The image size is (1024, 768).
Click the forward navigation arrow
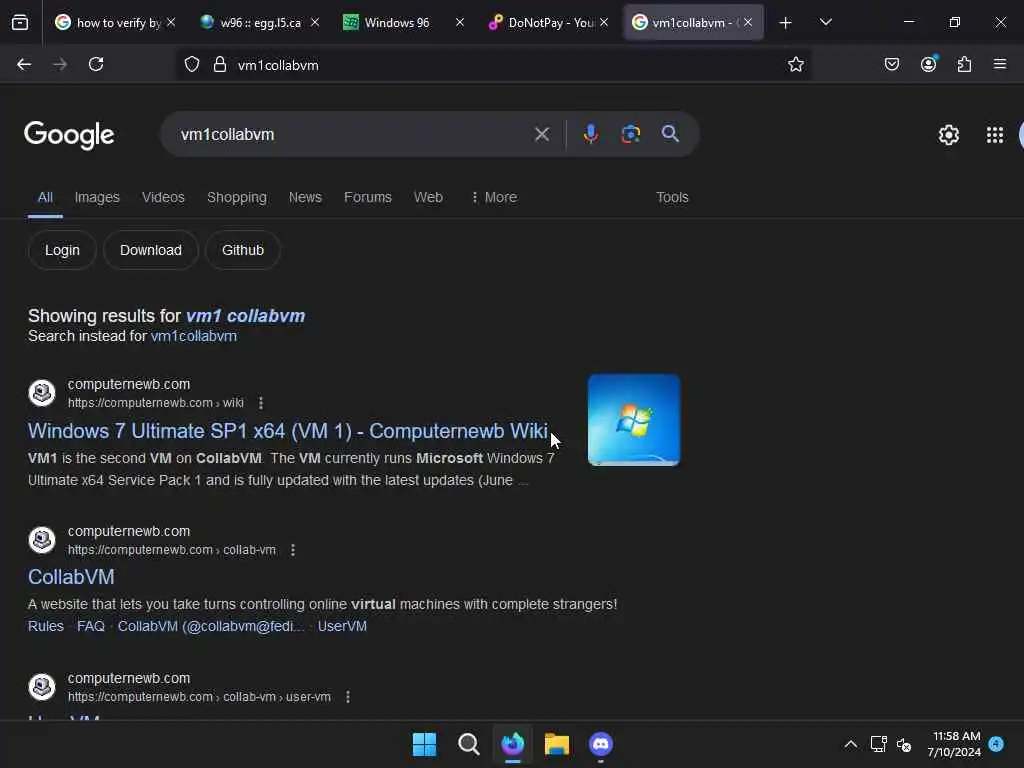click(x=60, y=65)
